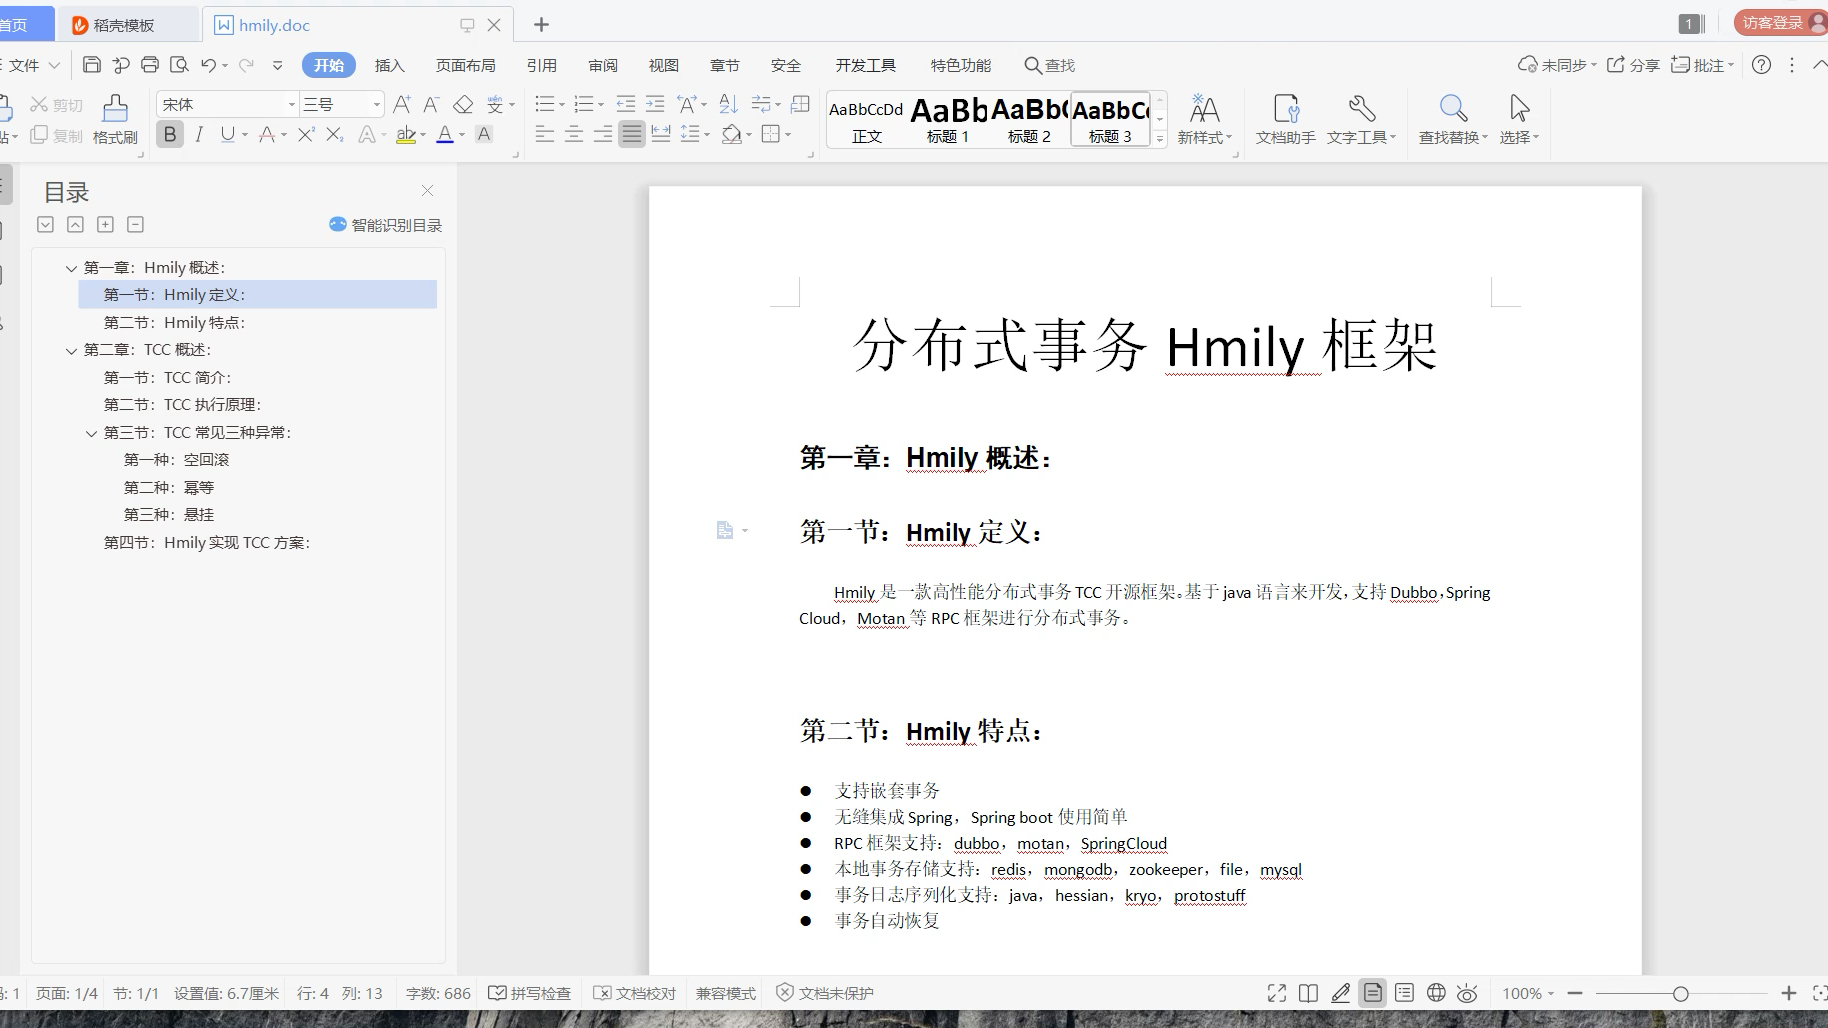Add new tab with plus button

pyautogui.click(x=541, y=25)
